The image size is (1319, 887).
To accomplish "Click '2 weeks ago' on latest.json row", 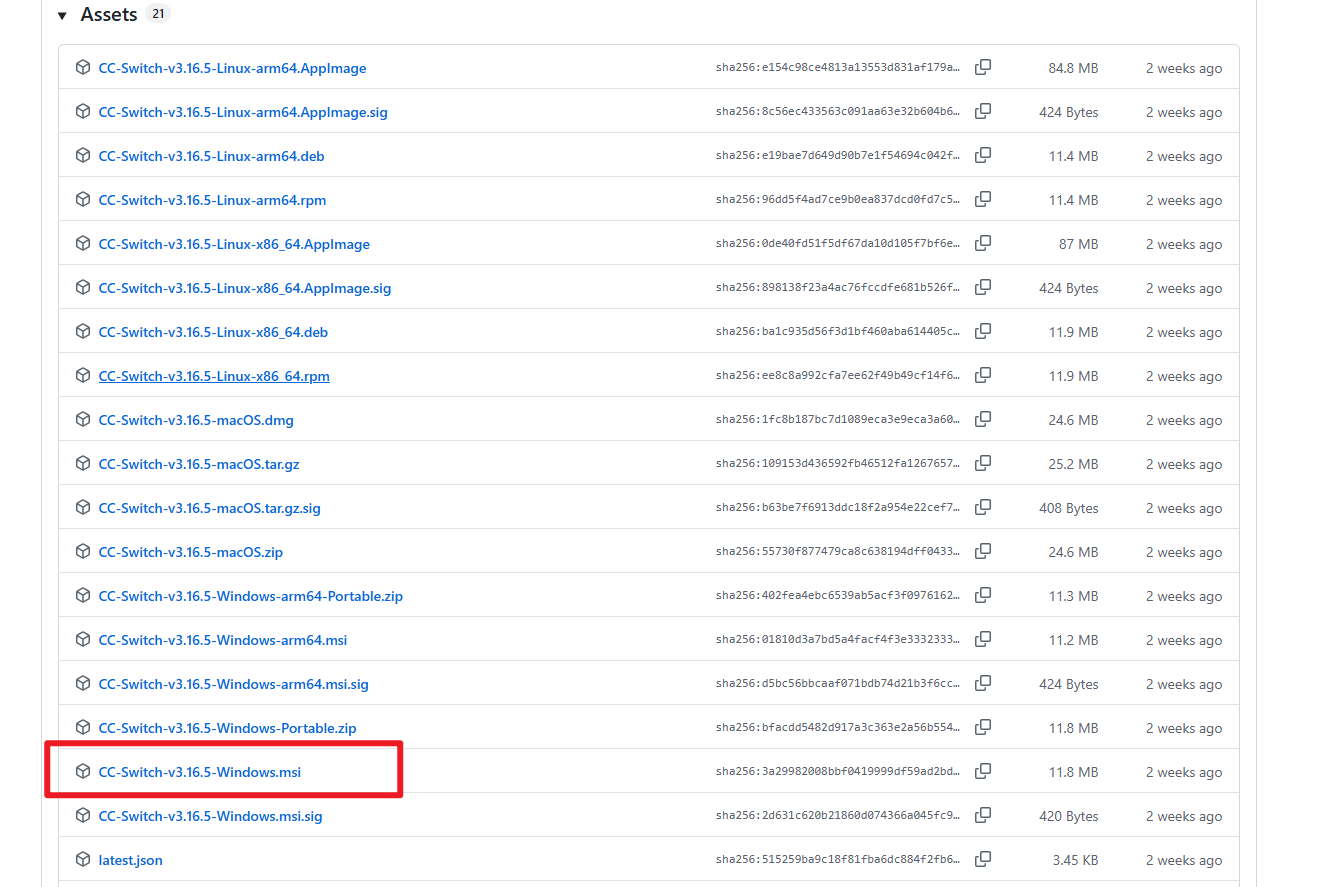I will [1184, 860].
